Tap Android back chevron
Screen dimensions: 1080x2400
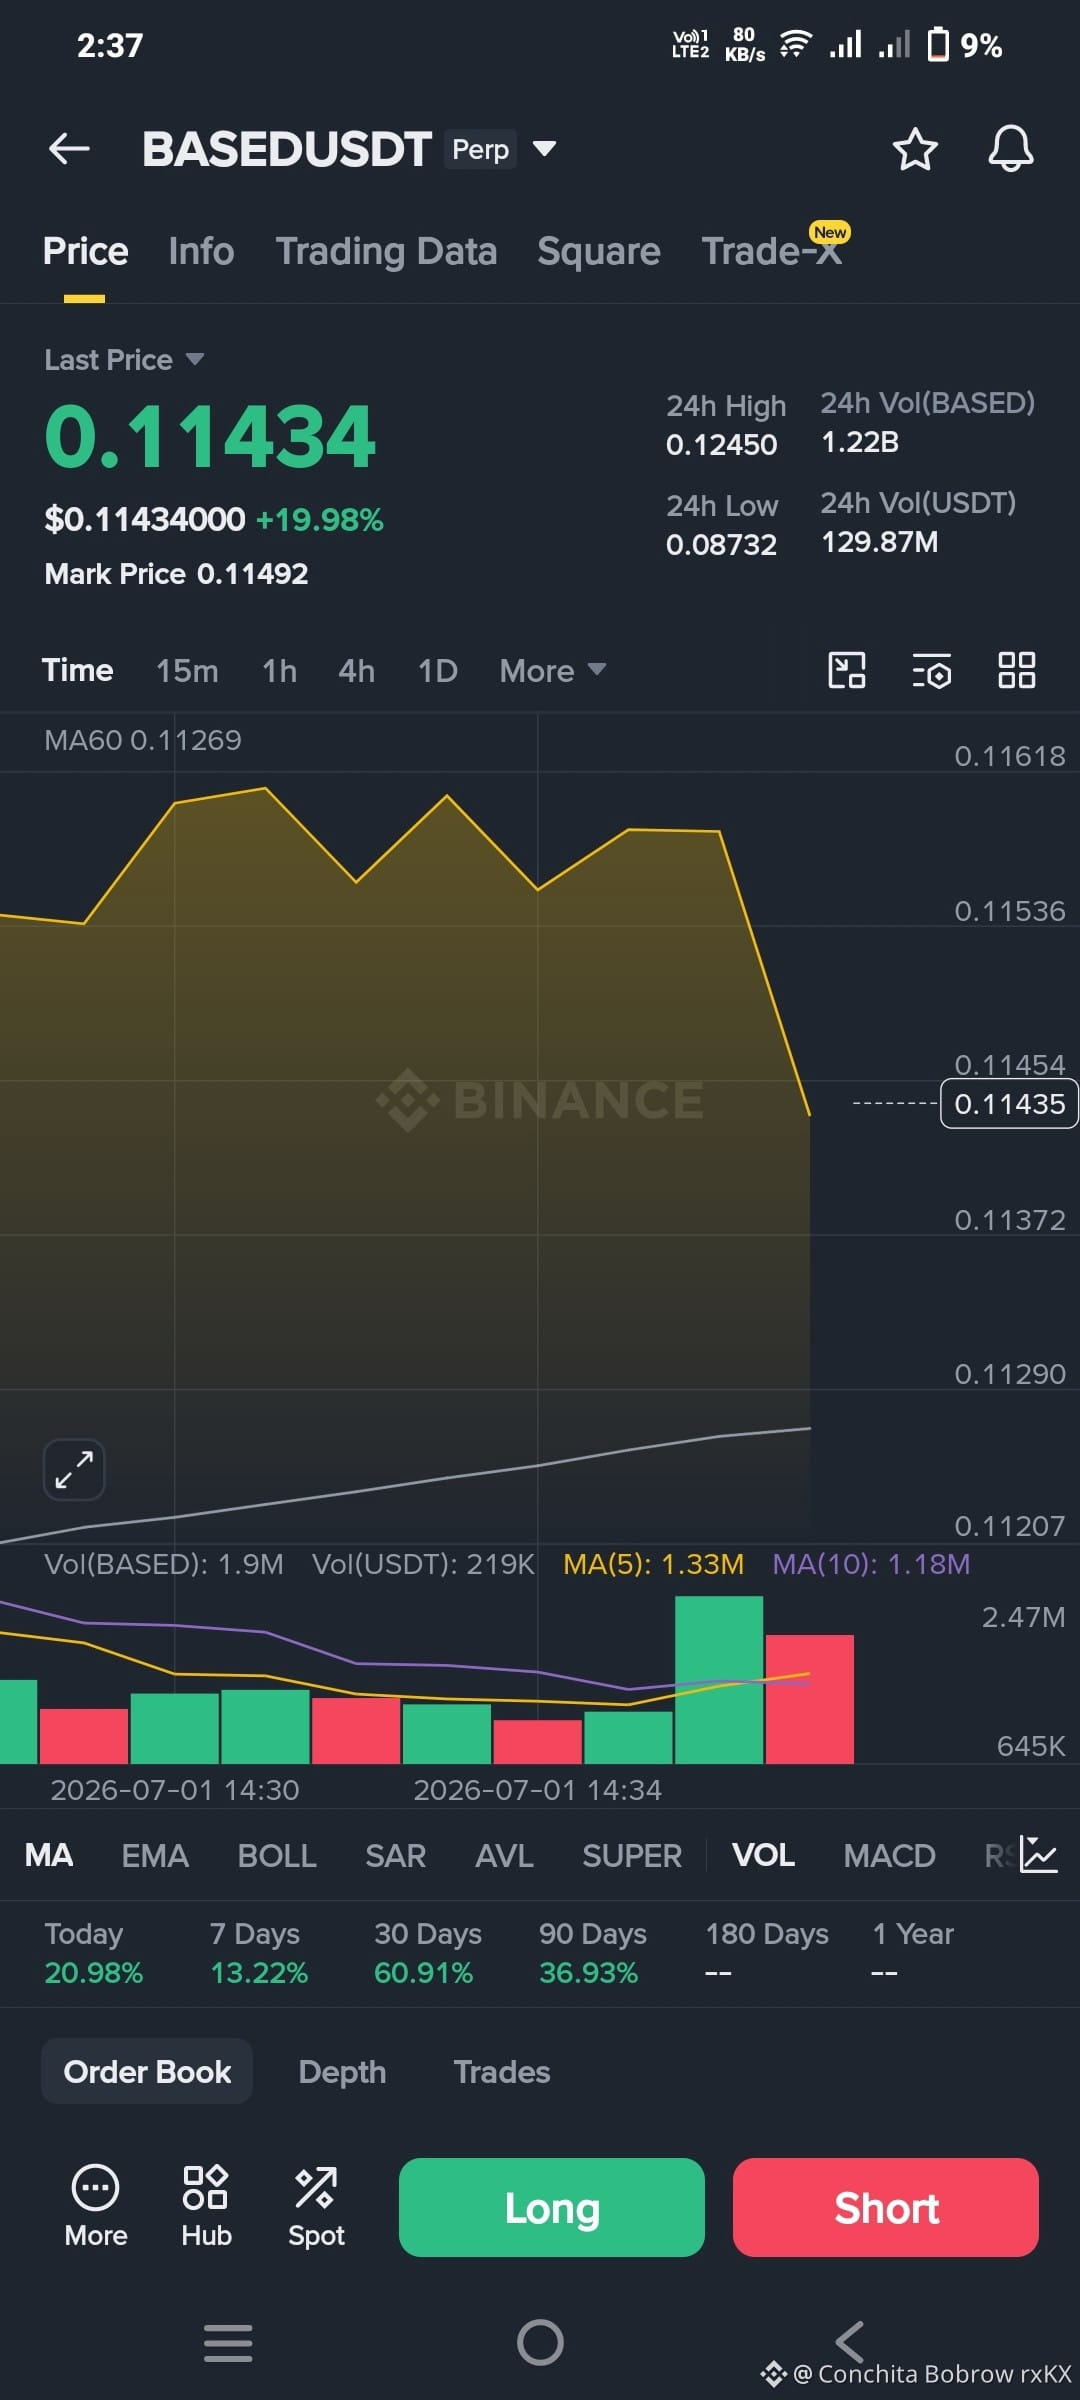click(850, 2342)
